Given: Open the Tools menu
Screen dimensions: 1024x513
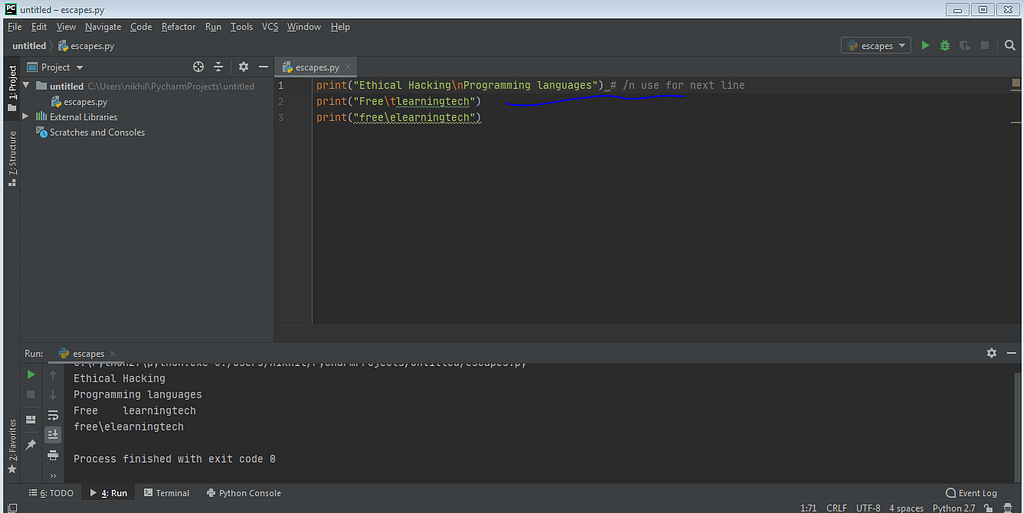Looking at the screenshot, I should (x=241, y=27).
